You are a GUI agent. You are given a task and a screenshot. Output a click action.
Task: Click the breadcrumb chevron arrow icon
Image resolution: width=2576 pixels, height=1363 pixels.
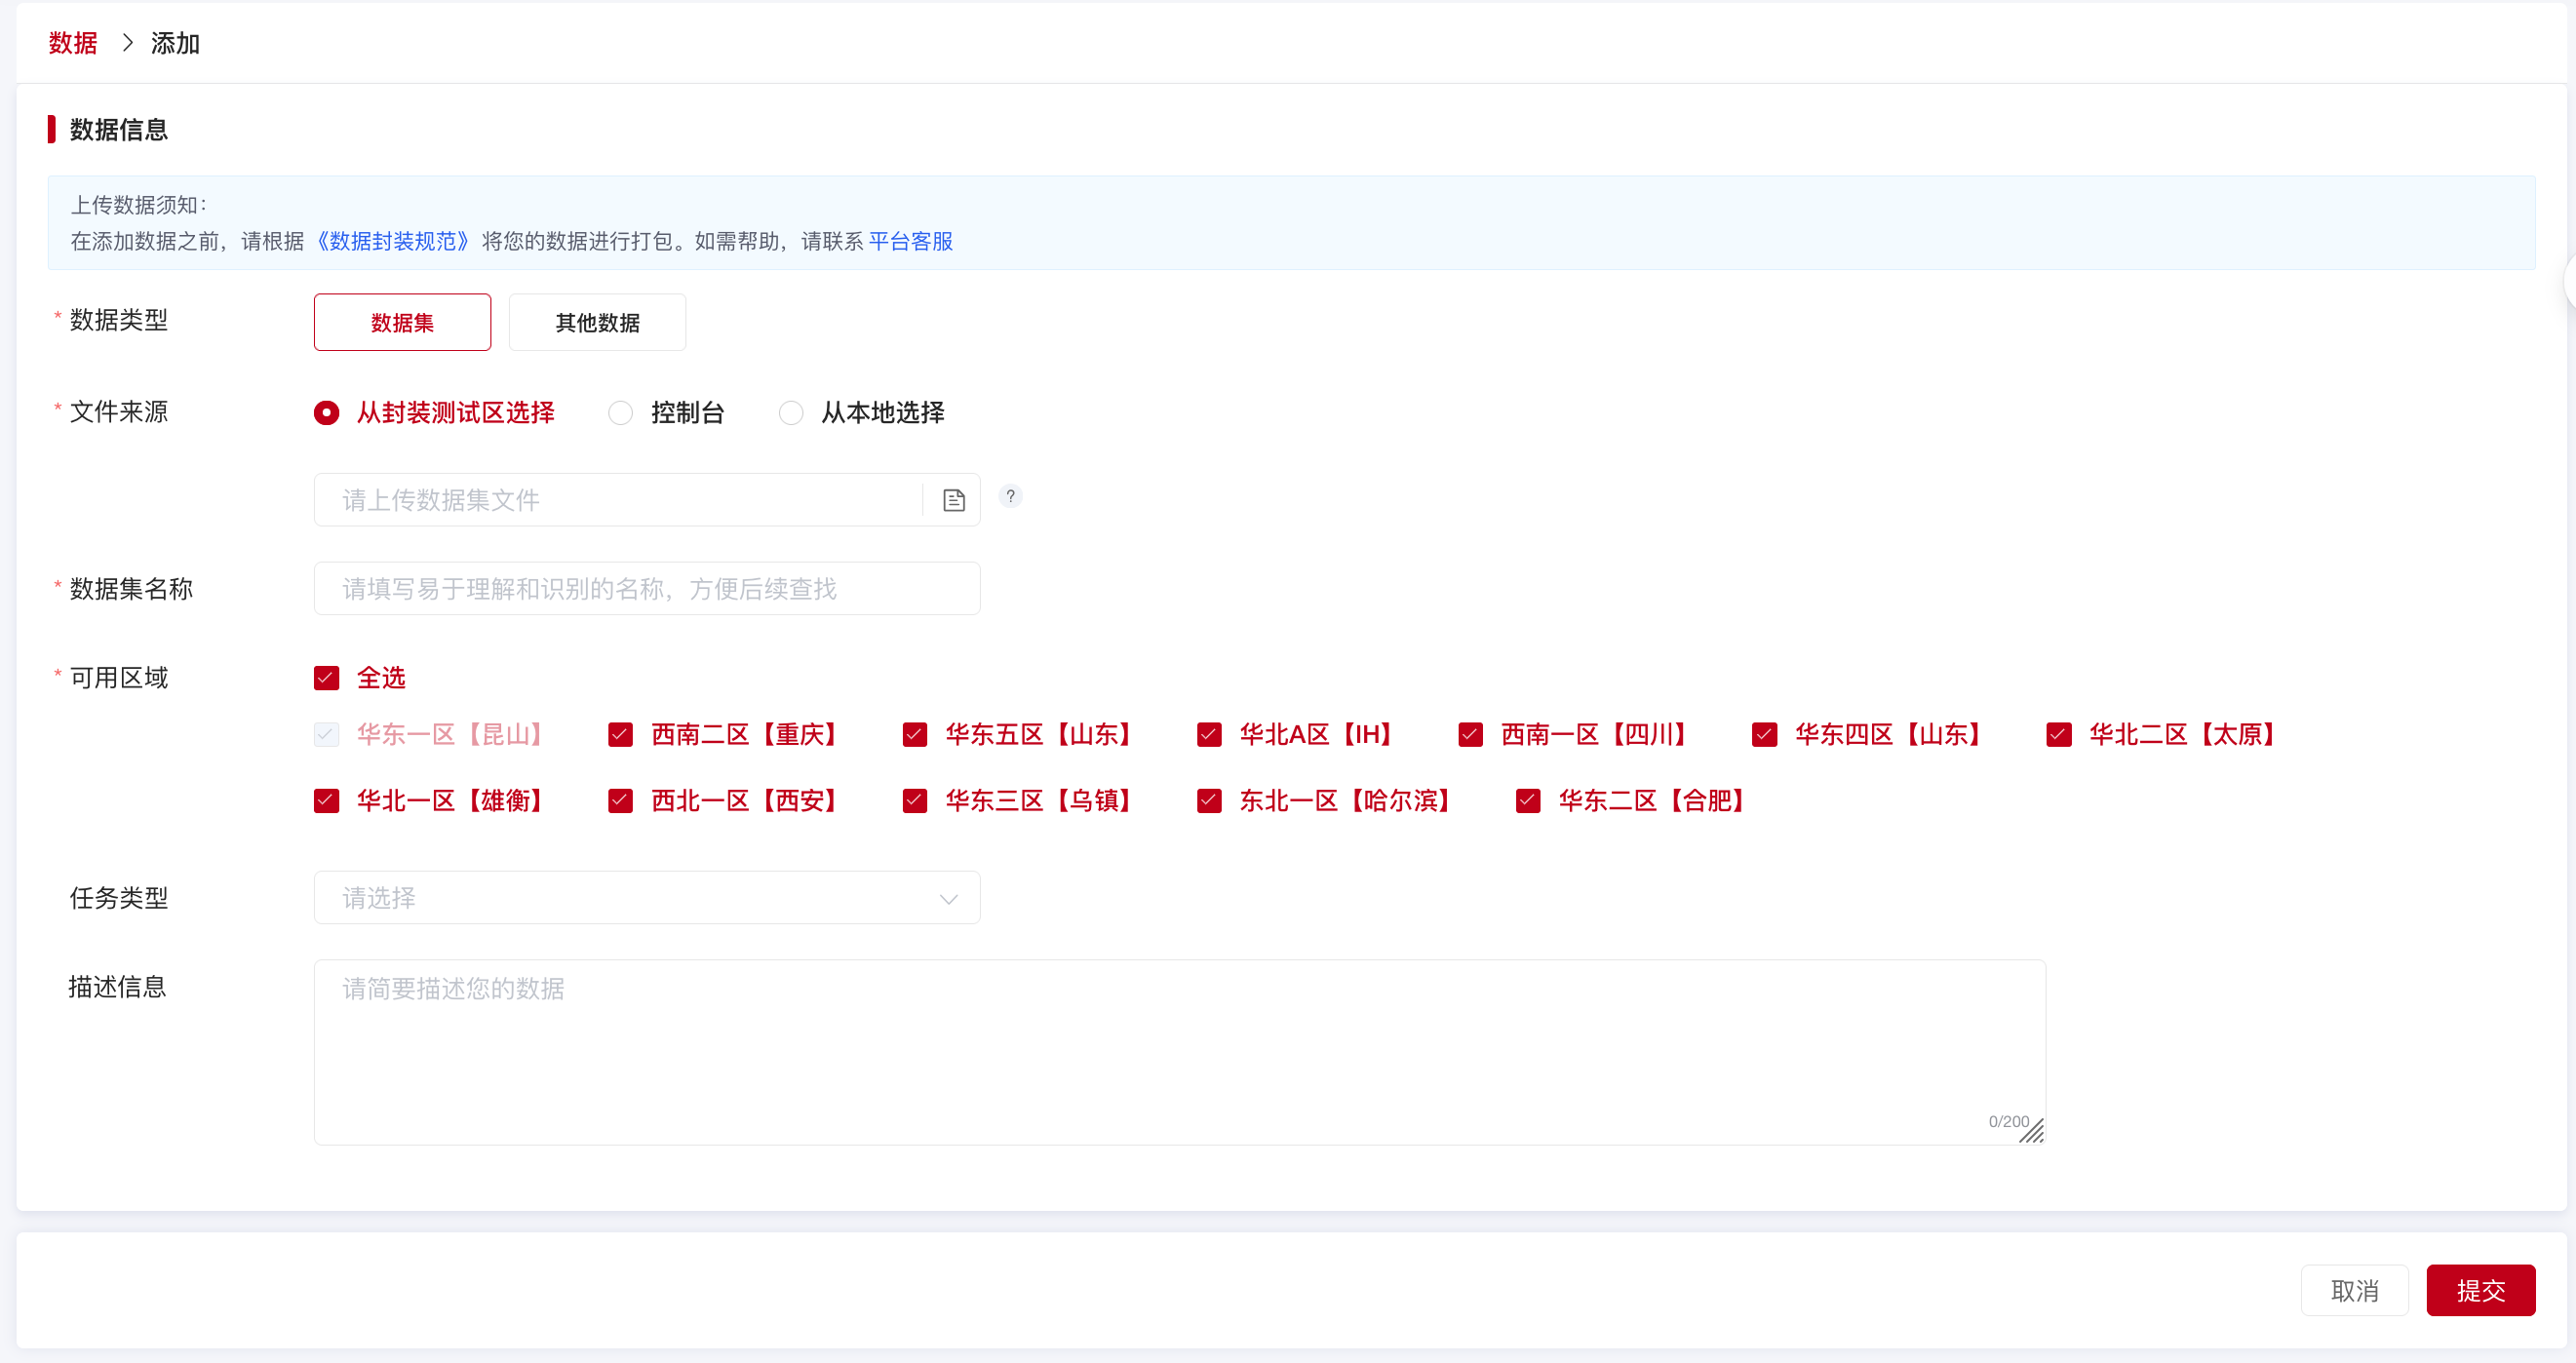coord(127,43)
